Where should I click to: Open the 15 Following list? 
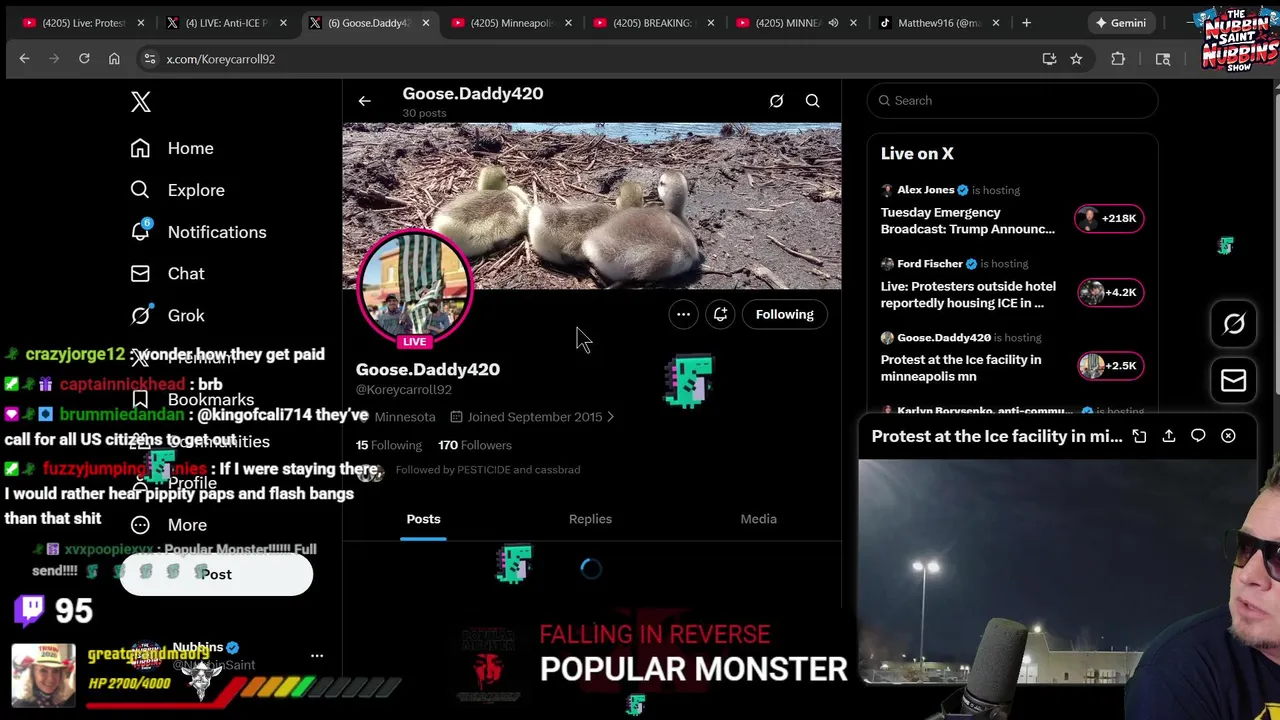(389, 445)
